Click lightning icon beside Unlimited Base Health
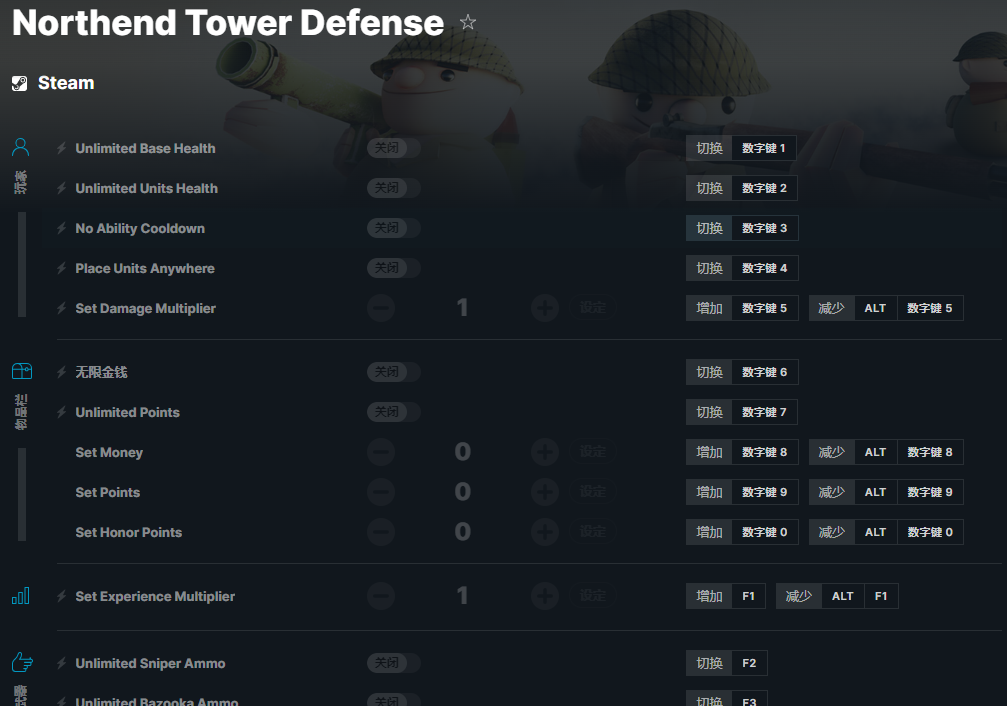Image resolution: width=1007 pixels, height=706 pixels. pos(62,148)
